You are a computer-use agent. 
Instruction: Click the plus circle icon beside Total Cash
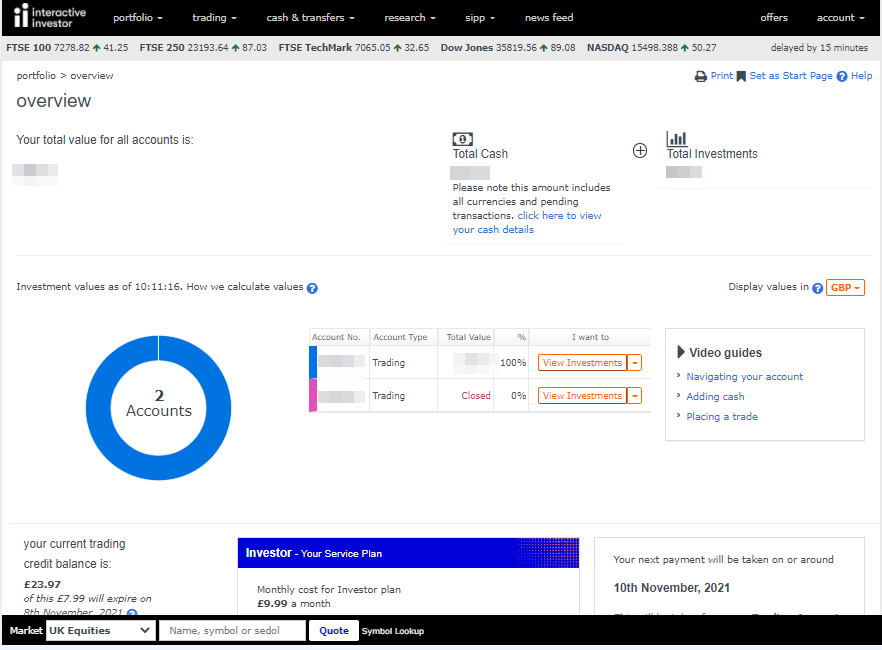tap(640, 151)
